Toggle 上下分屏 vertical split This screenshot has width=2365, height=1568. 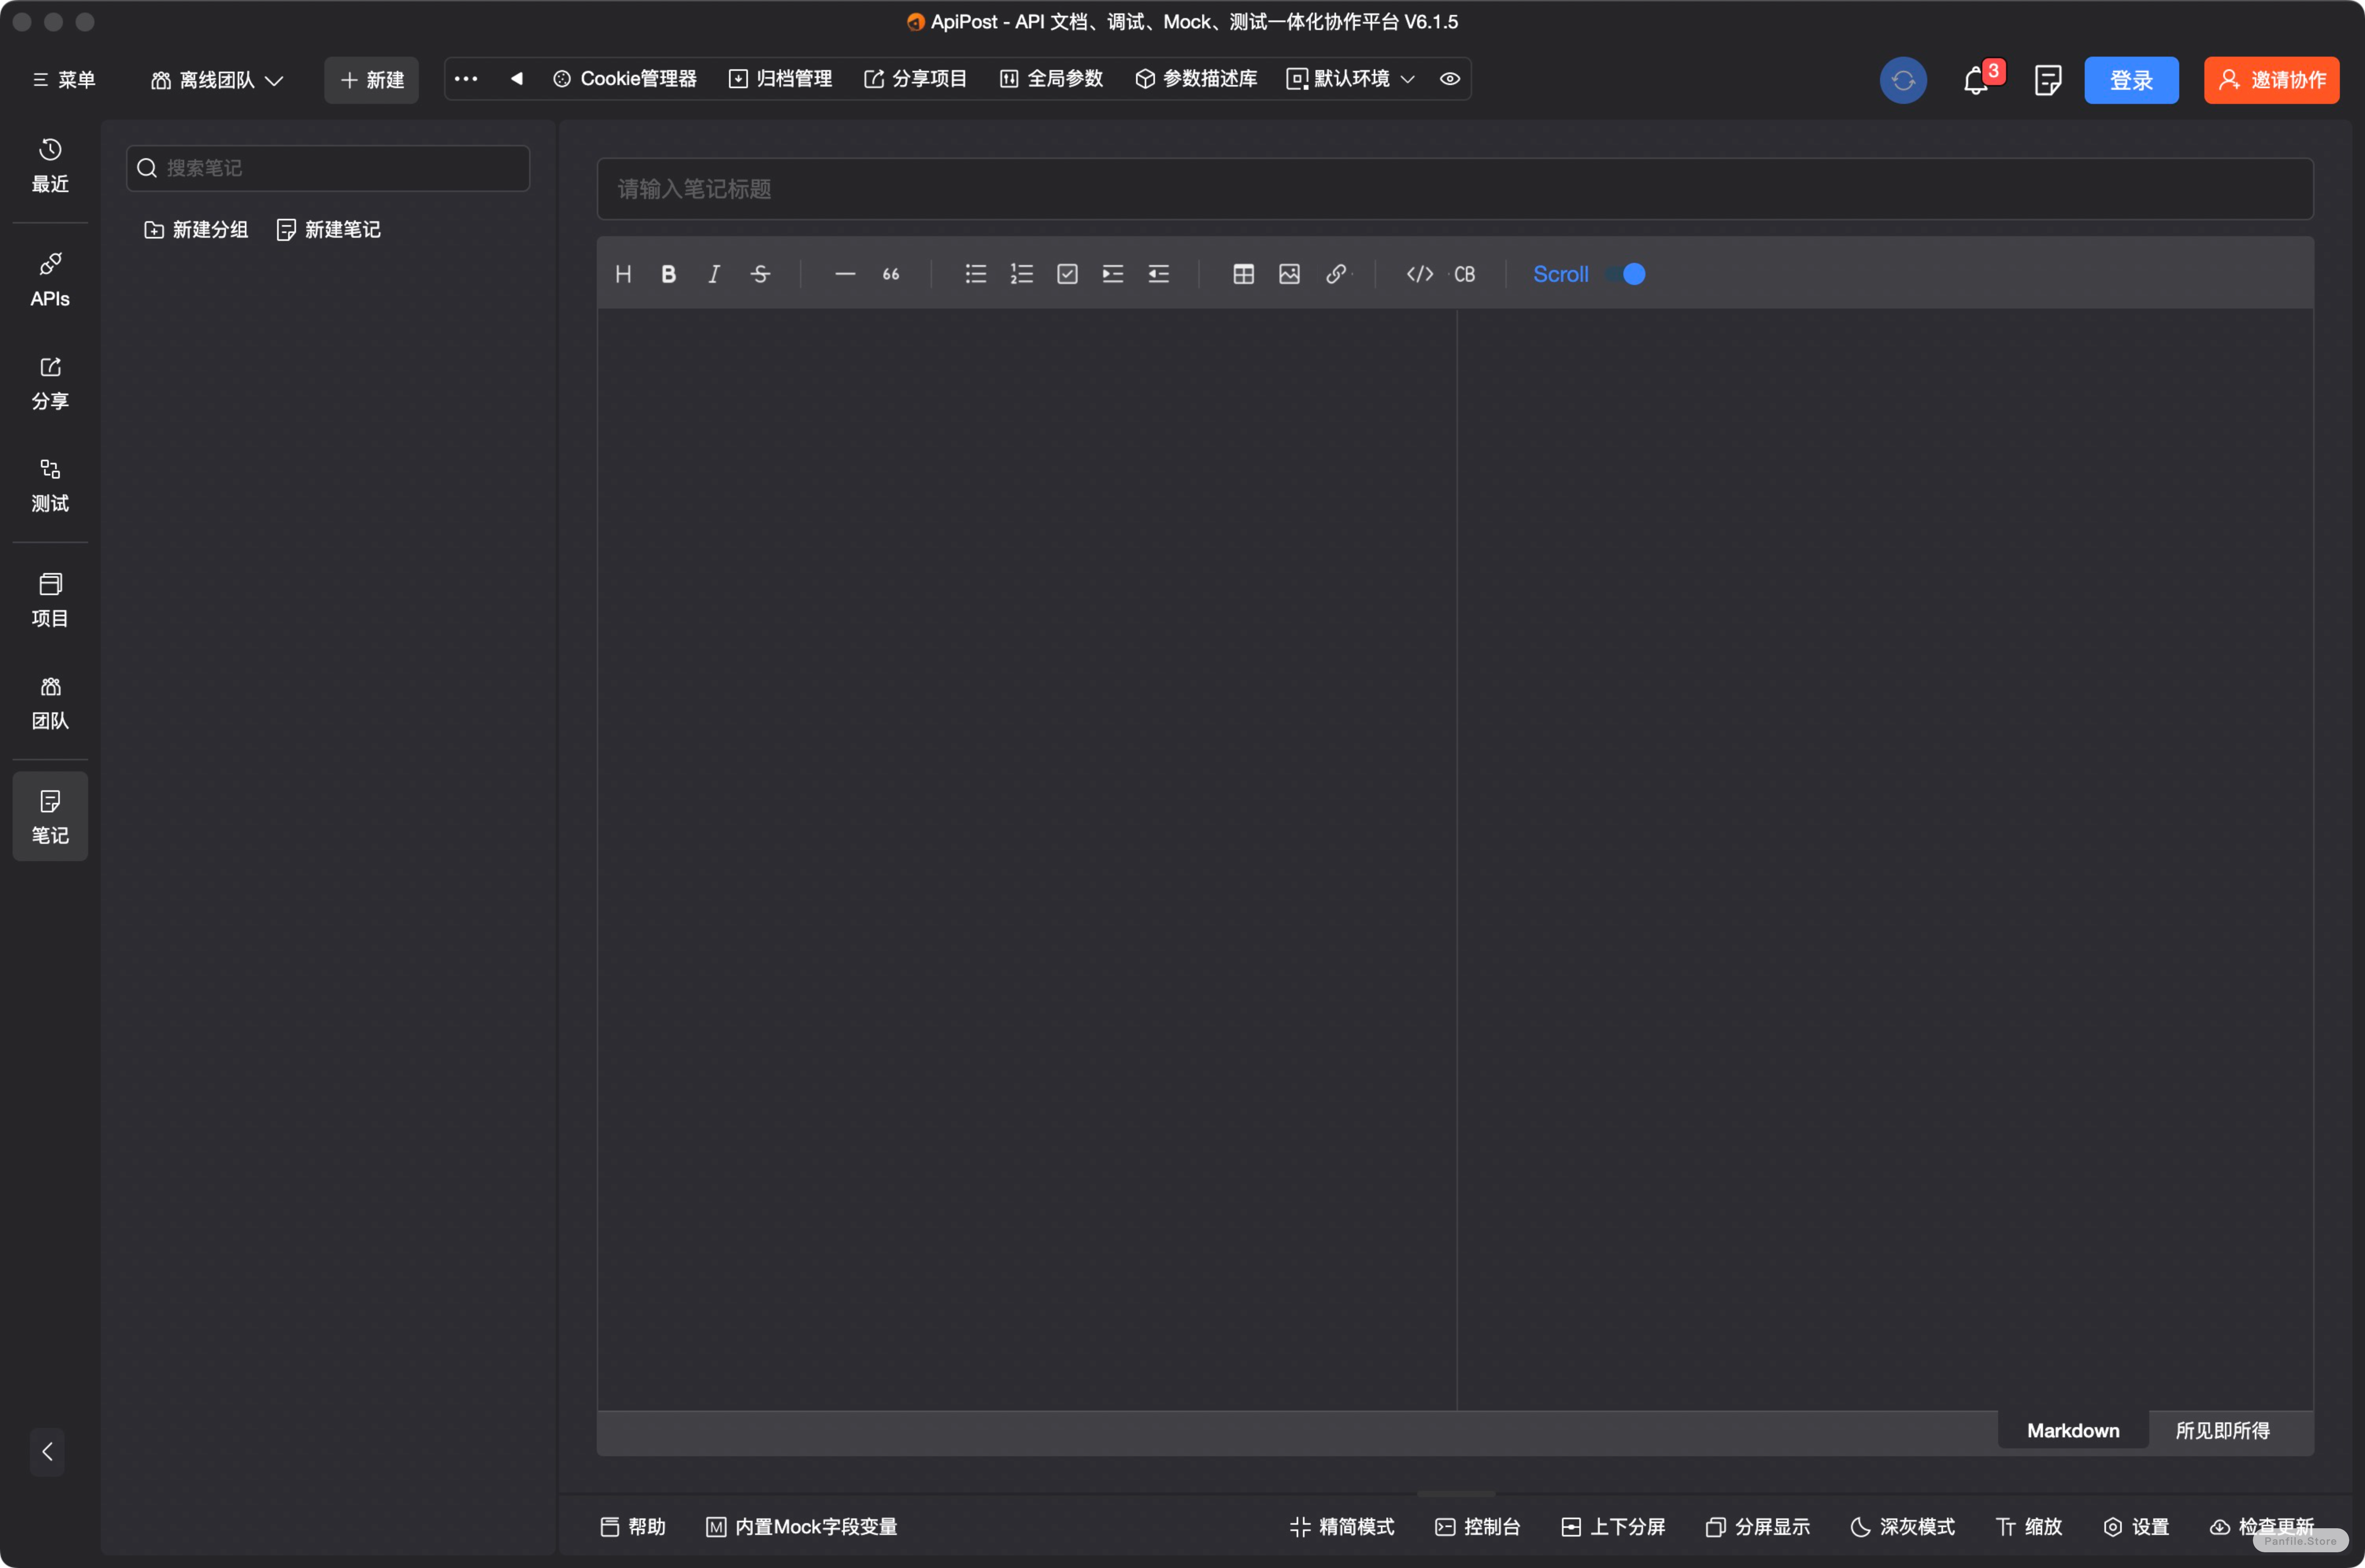[x=1613, y=1527]
